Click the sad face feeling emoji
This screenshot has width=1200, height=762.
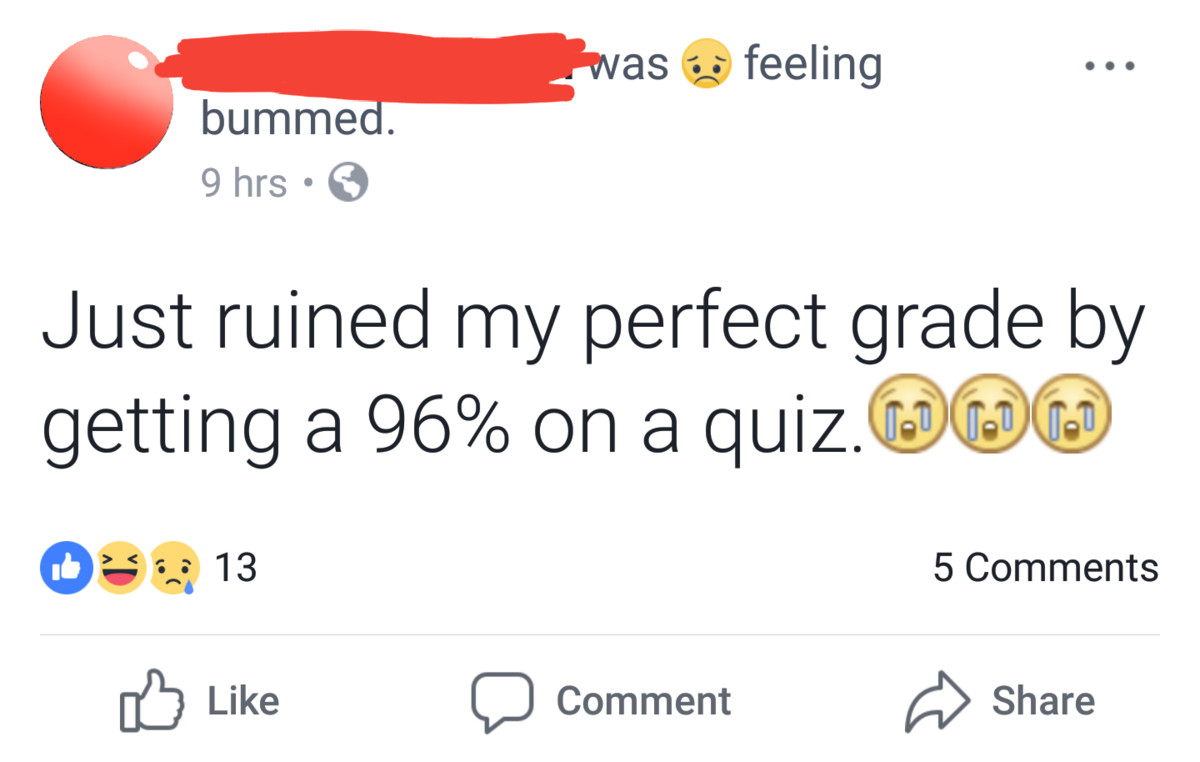click(706, 66)
